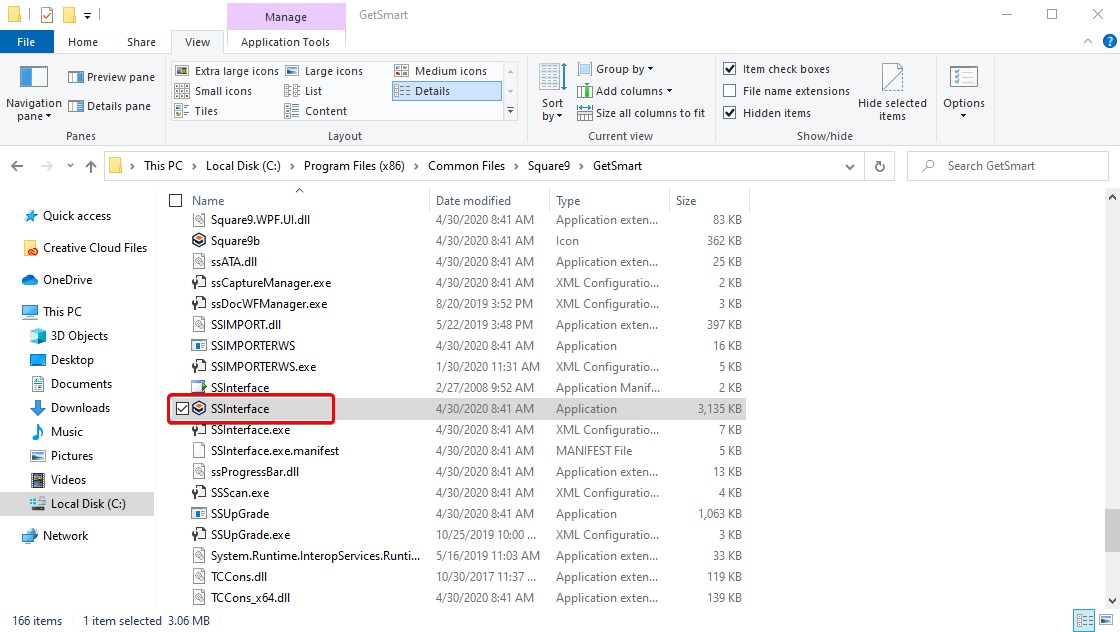Click the Hide selected items icon

coord(892,79)
